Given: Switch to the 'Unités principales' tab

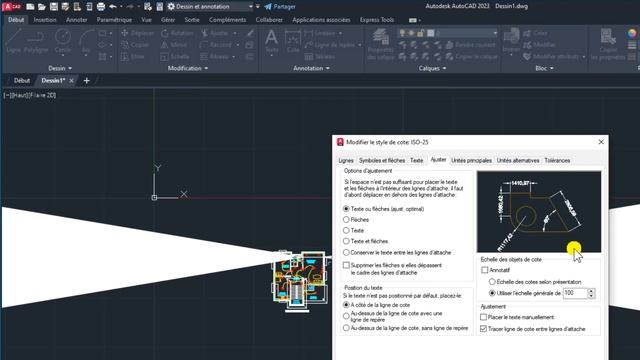Looking at the screenshot, I should (x=471, y=160).
